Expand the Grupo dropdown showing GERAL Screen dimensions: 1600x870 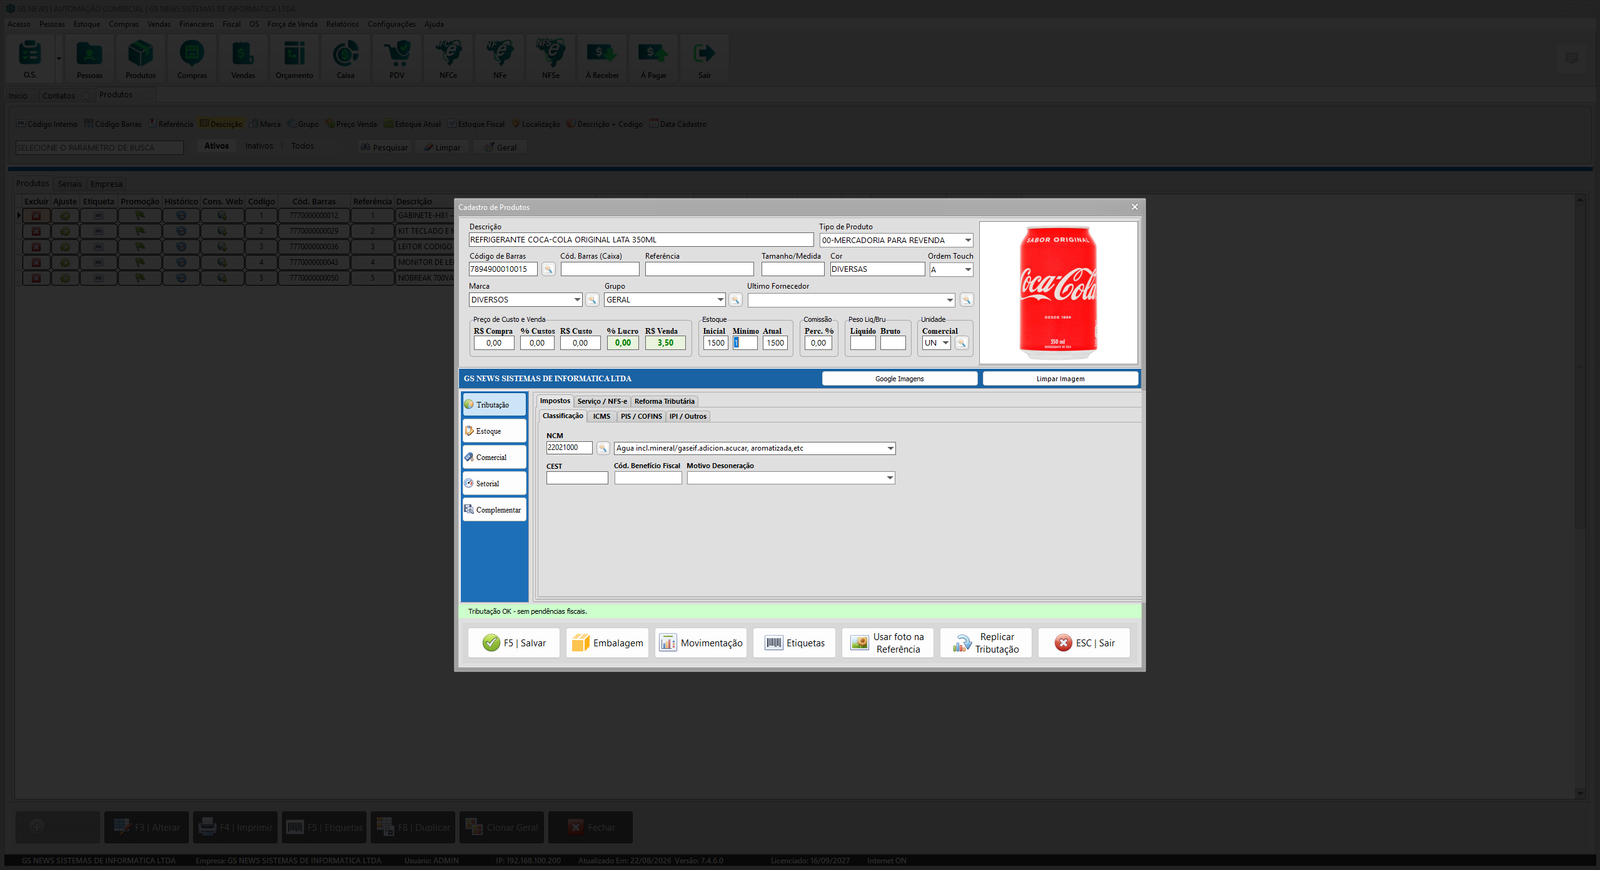coord(720,300)
